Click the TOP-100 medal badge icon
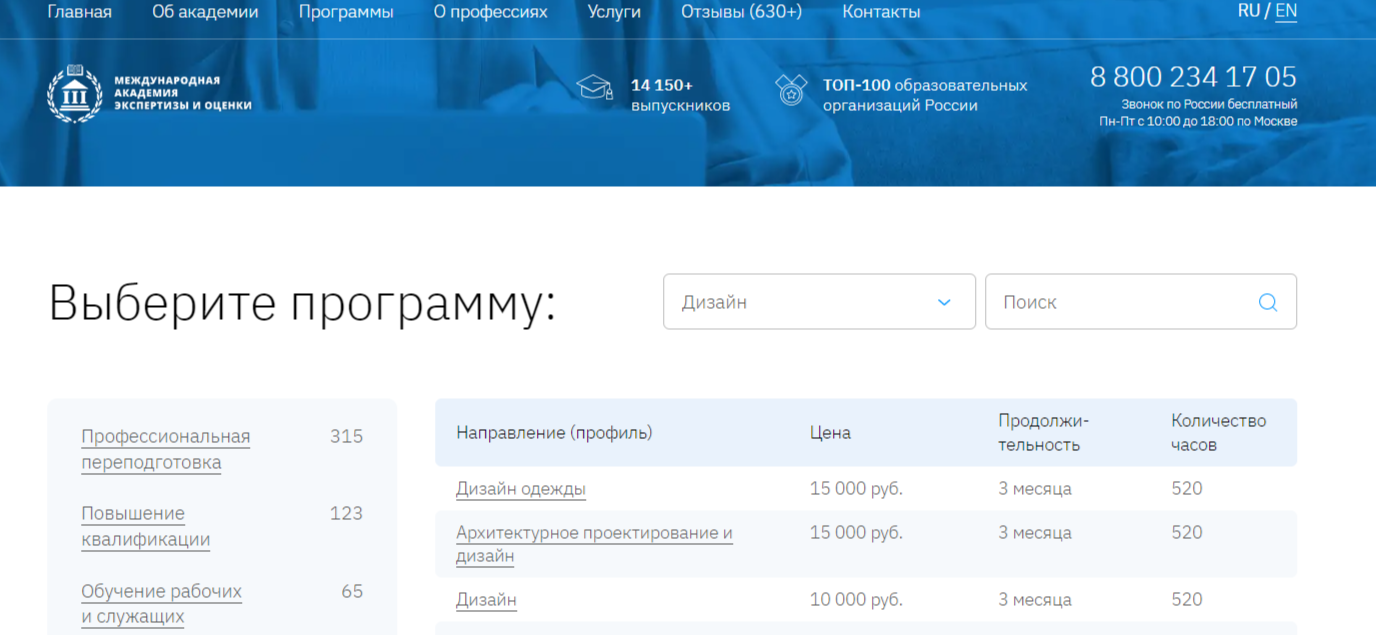The image size is (1376, 635). 790,89
